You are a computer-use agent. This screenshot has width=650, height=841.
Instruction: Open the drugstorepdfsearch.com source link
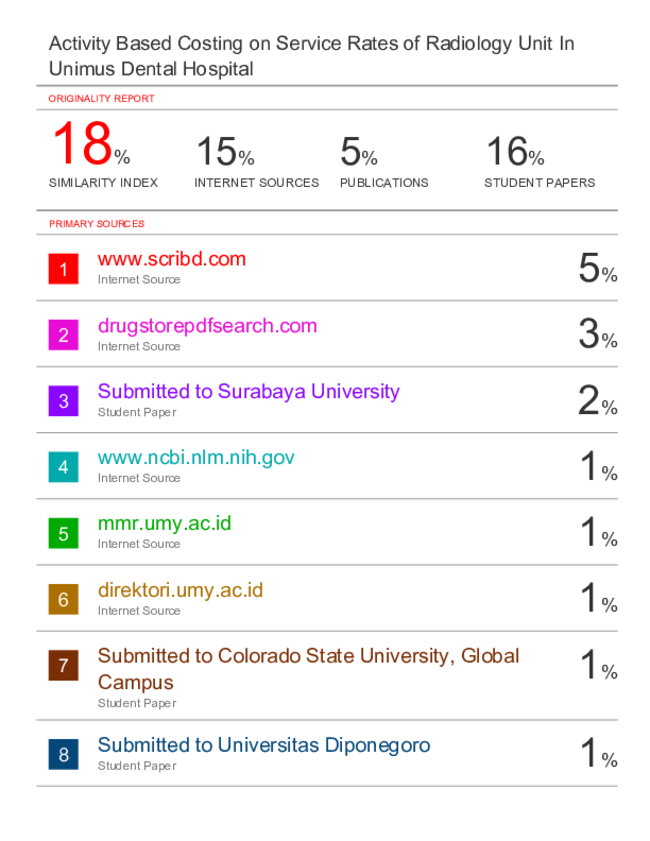207,326
